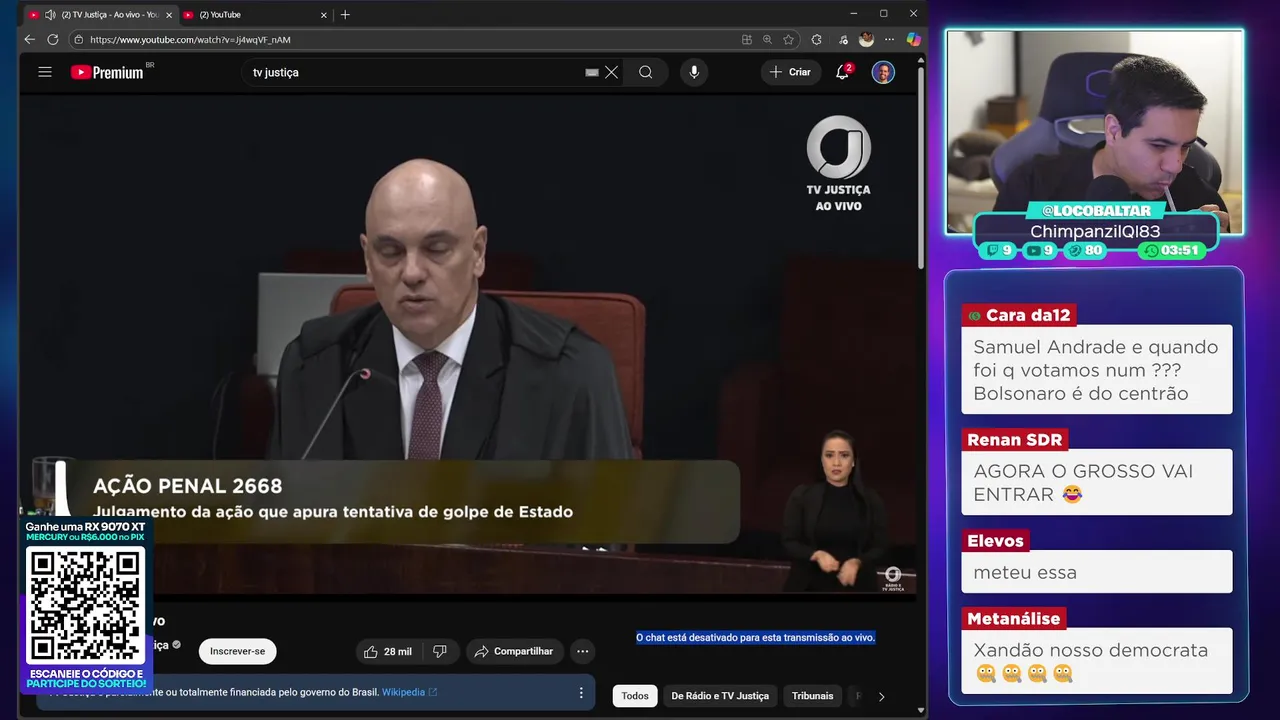Close the TV Justiça tab
Viewport: 1280px width, 720px height.
167,15
